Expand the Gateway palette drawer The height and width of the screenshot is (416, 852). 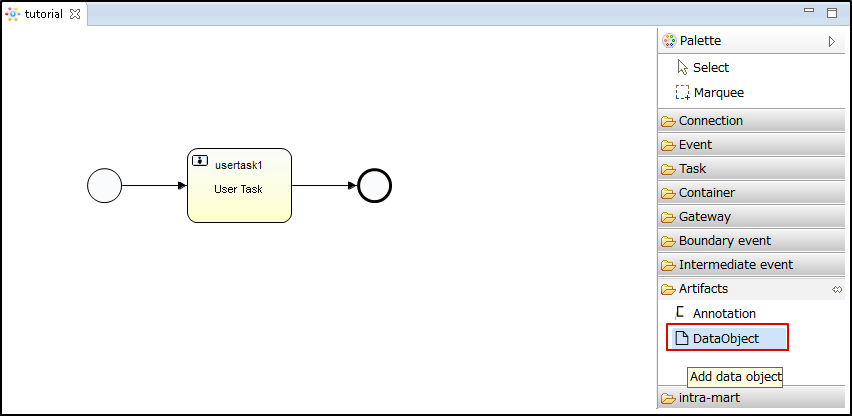coord(752,216)
